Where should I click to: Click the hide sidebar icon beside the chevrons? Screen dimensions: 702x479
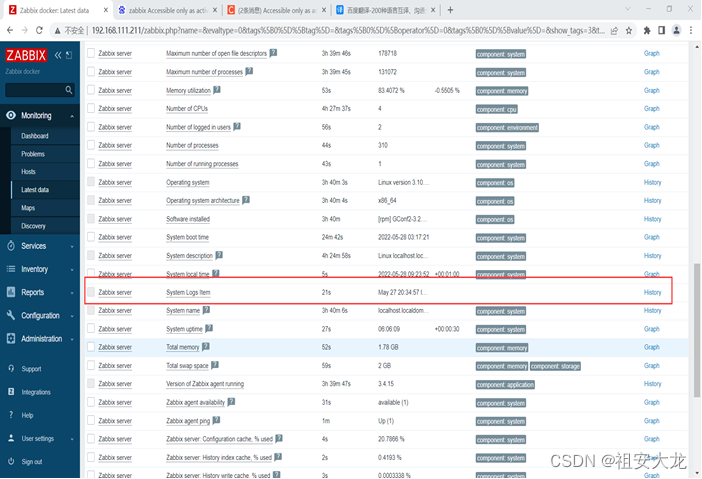point(69,56)
